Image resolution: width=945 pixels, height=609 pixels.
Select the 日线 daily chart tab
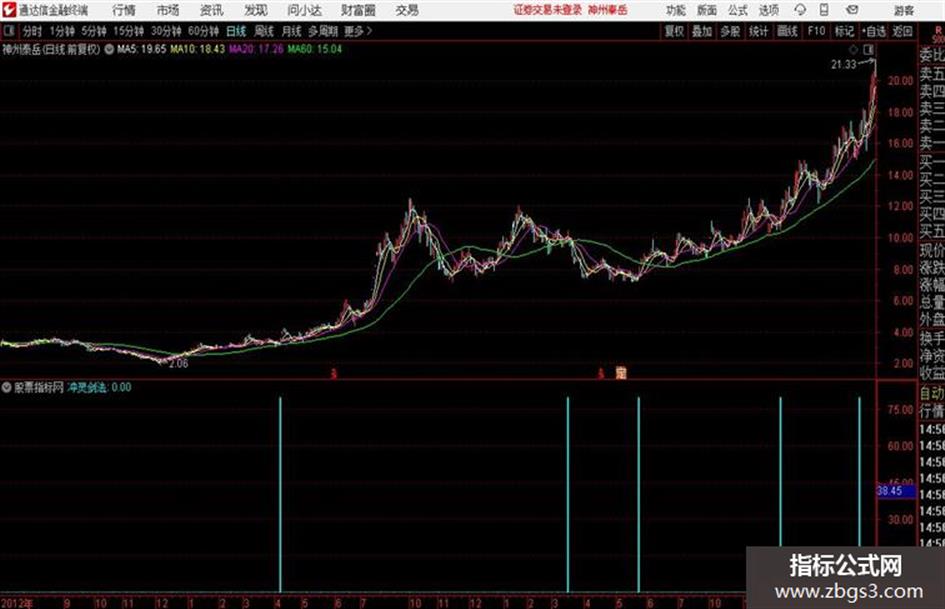click(236, 31)
